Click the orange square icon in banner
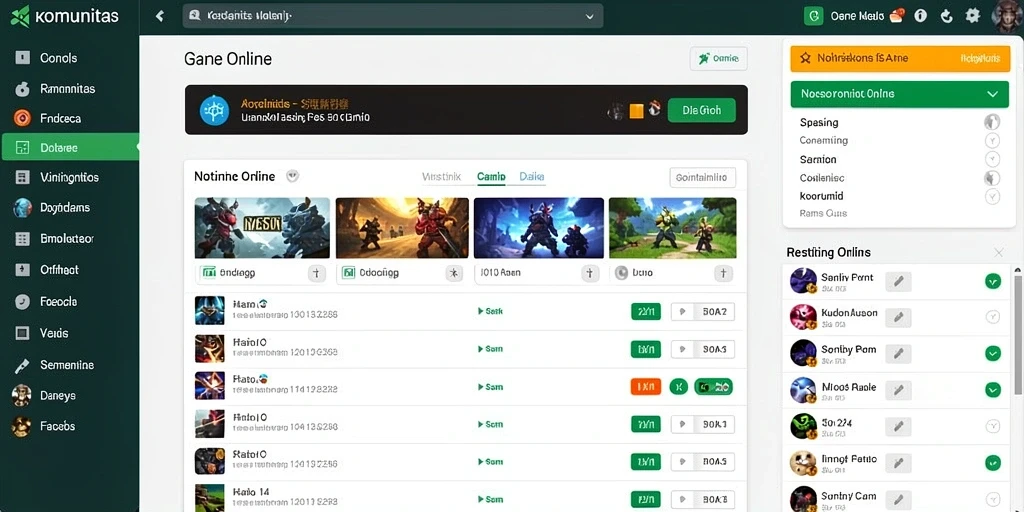 [x=636, y=110]
